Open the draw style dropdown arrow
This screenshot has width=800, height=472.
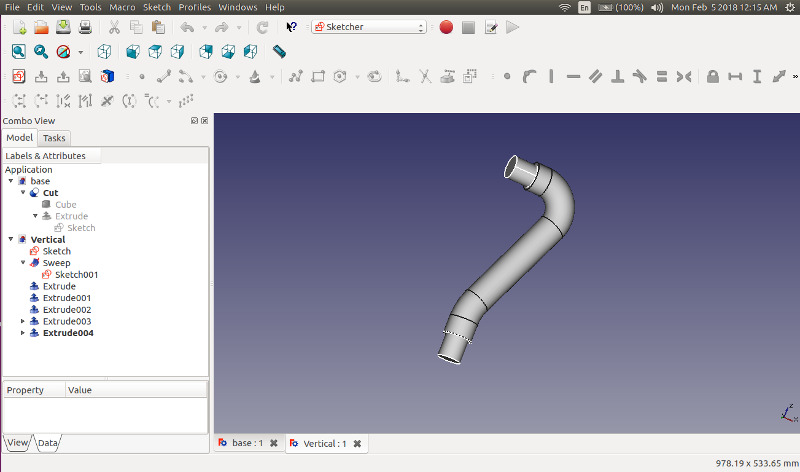(79, 52)
